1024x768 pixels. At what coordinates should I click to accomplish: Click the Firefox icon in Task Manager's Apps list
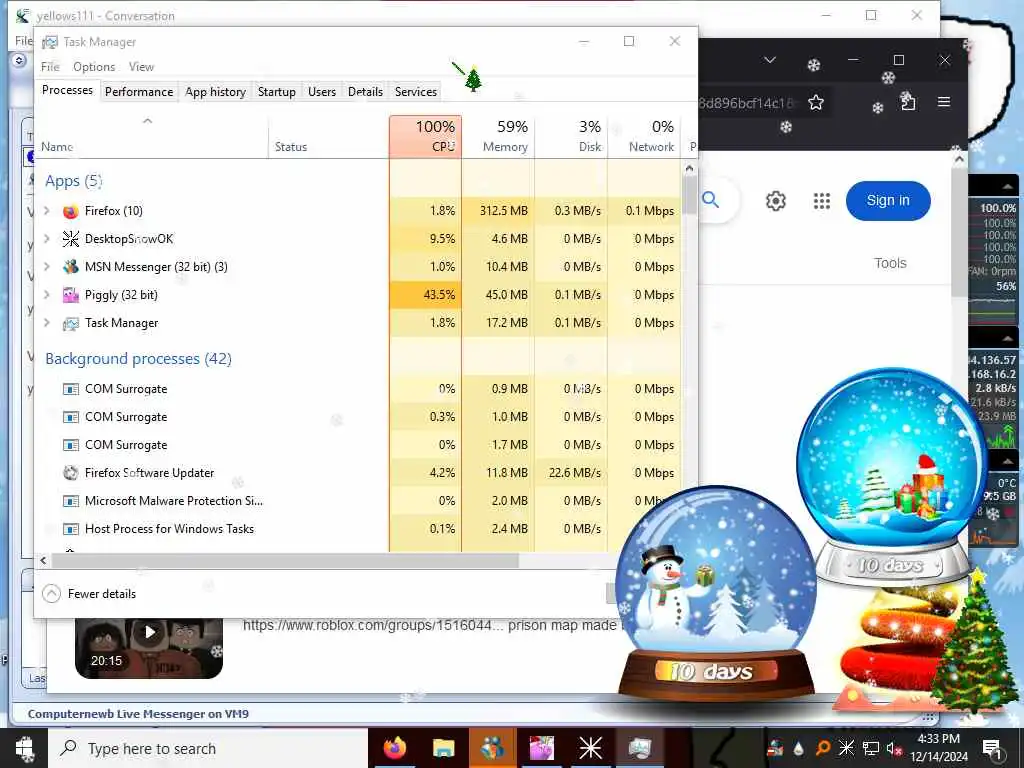[x=71, y=211]
